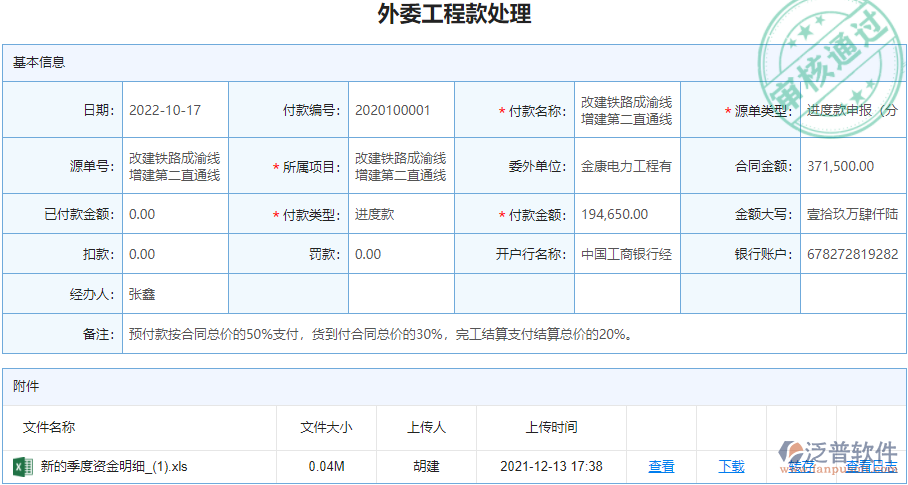Click the page title 外委工程款处理
This screenshot has height=485, width=908.
click(x=454, y=14)
